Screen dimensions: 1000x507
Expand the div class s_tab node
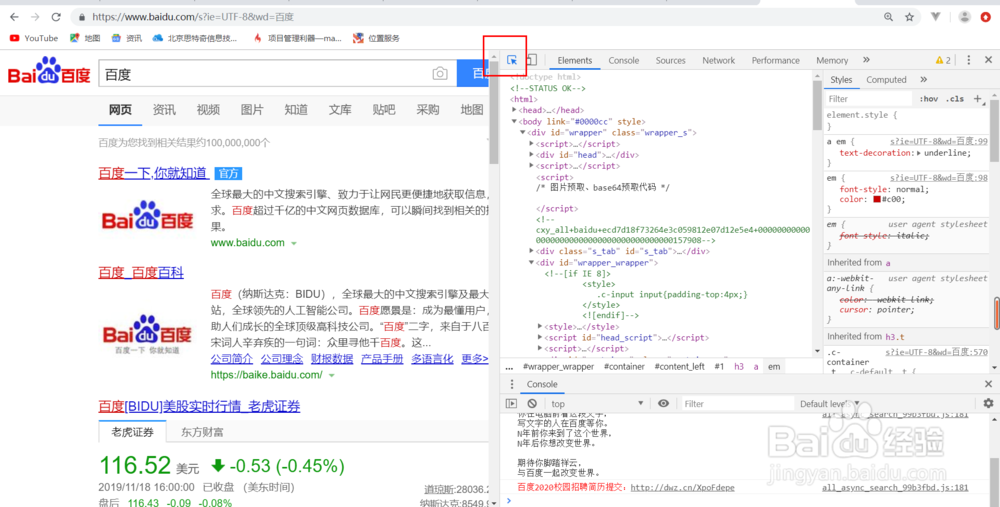point(531,251)
